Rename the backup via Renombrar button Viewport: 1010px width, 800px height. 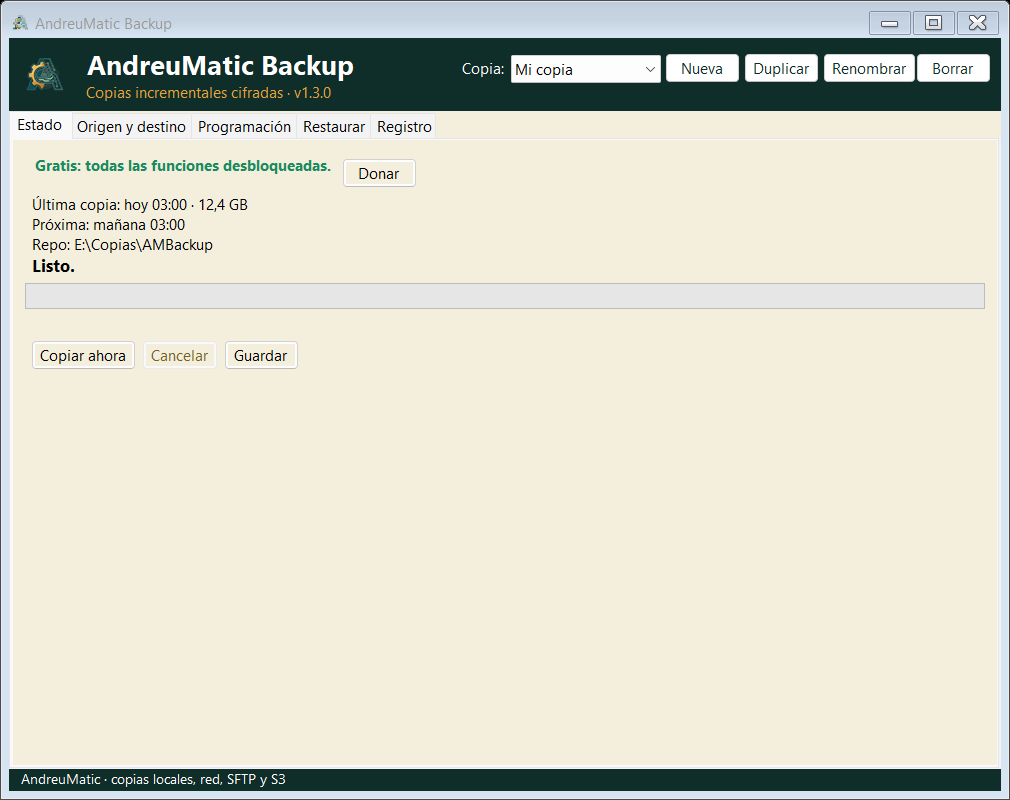coord(869,68)
